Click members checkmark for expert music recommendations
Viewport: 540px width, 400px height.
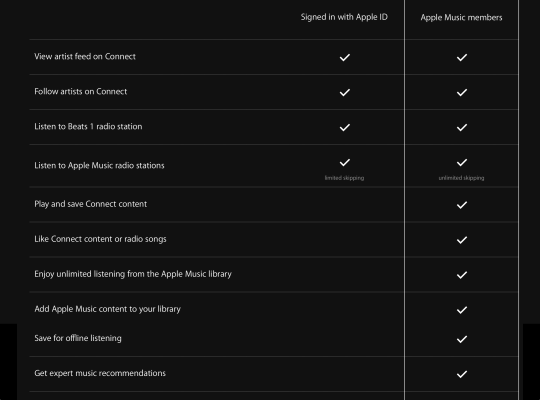(462, 374)
